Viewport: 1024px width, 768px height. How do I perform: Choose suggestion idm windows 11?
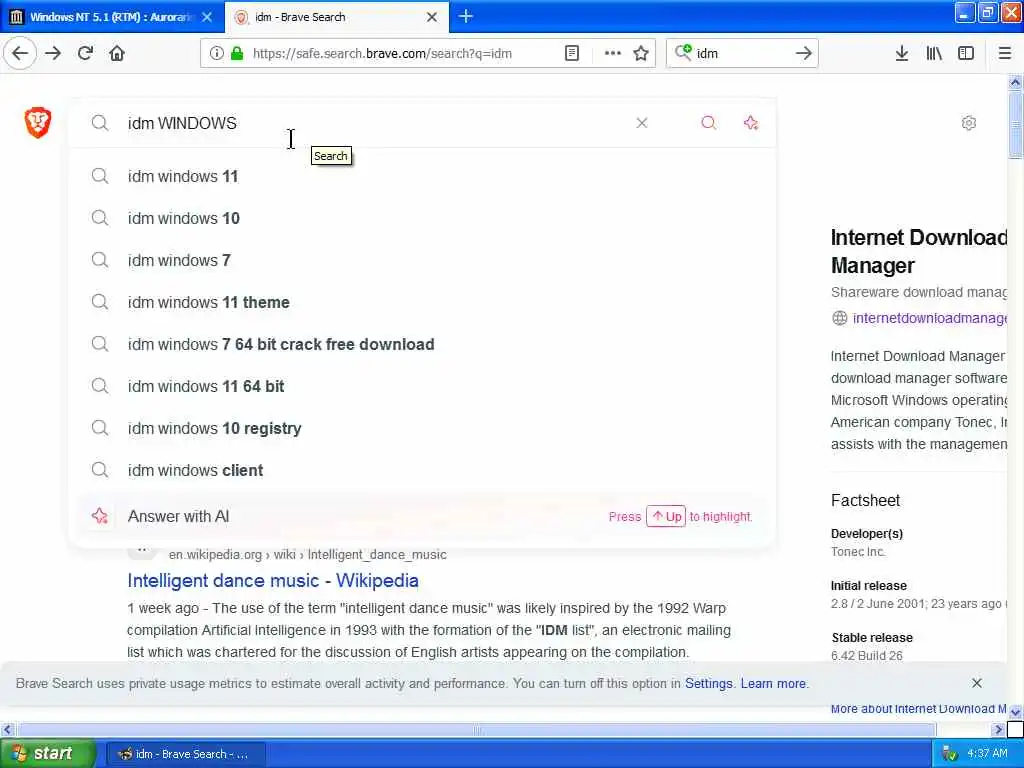[x=422, y=176]
